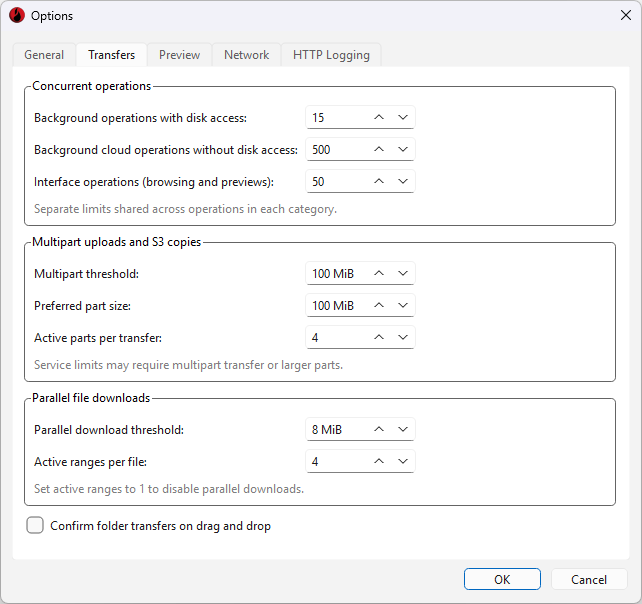The height and width of the screenshot is (604, 642).
Task: Open the Preview tab
Action: 179,55
